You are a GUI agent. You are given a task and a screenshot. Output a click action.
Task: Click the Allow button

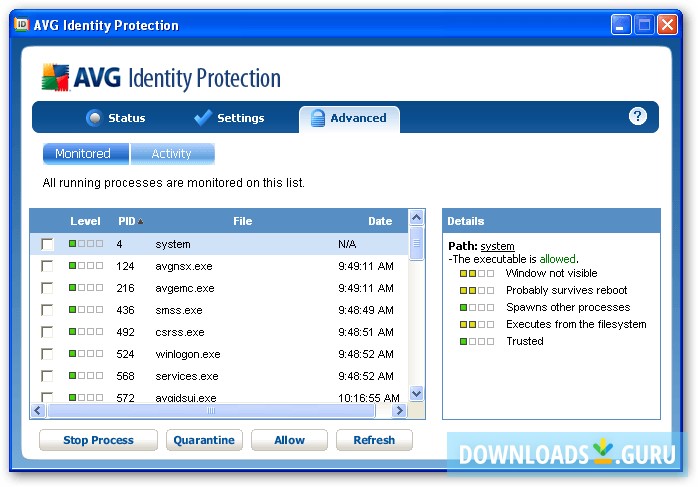click(x=289, y=440)
